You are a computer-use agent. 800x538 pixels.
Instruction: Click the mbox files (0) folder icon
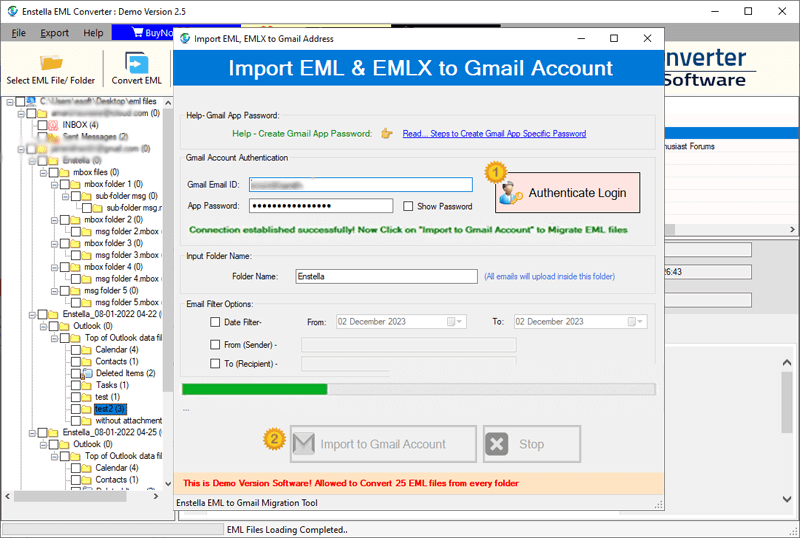click(x=64, y=173)
